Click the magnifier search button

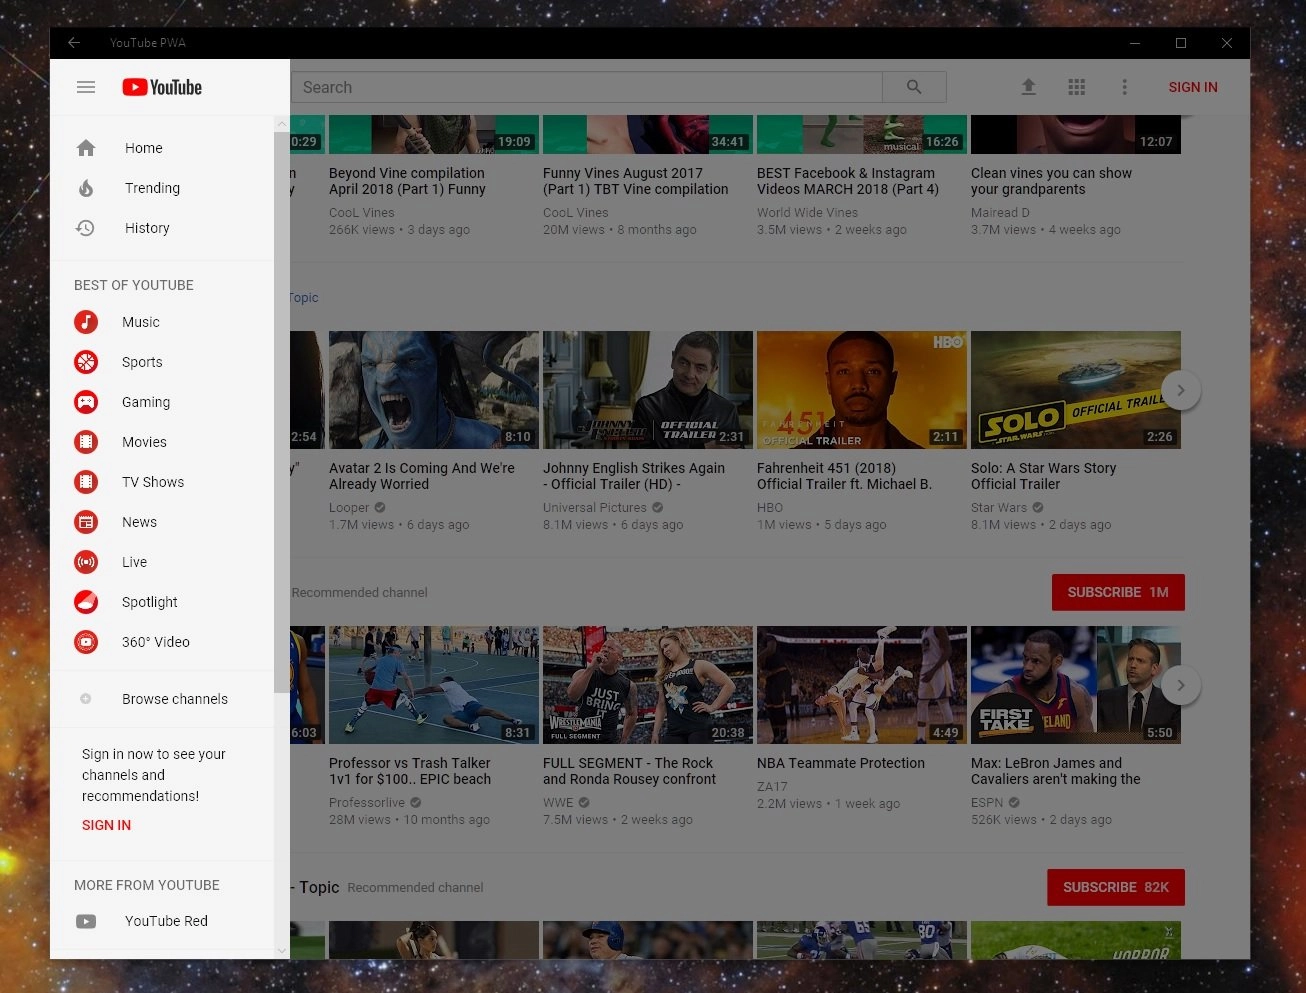click(x=914, y=87)
